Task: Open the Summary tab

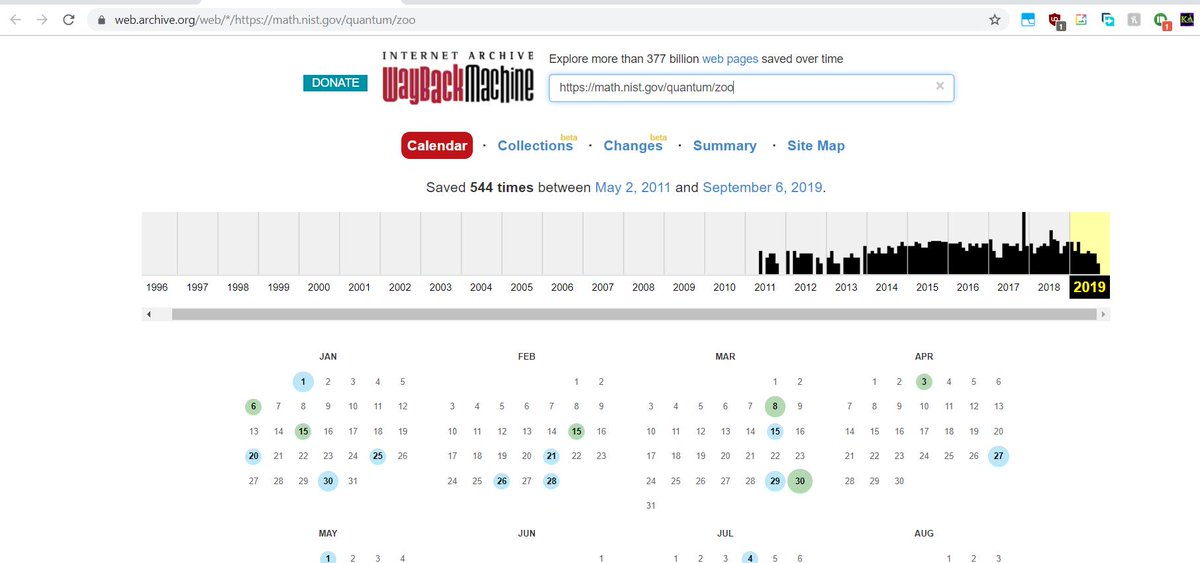Action: pyautogui.click(x=725, y=146)
